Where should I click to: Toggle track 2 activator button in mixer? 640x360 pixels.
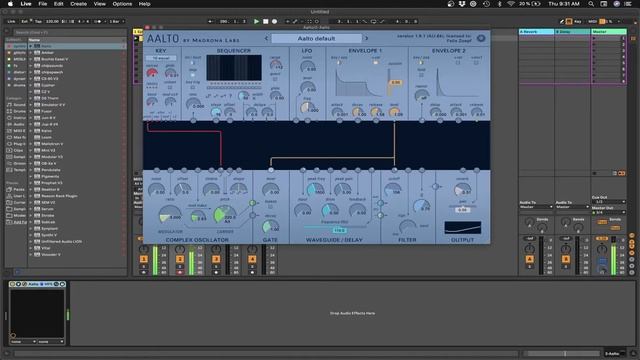pos(180,259)
